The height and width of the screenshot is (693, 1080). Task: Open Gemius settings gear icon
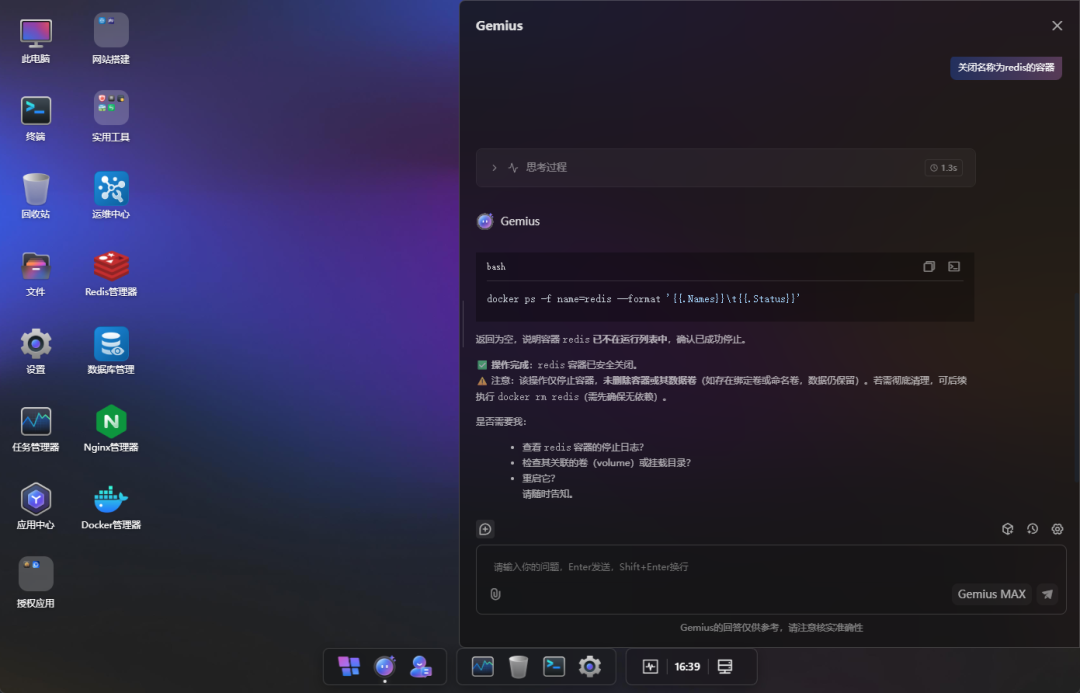point(1057,529)
